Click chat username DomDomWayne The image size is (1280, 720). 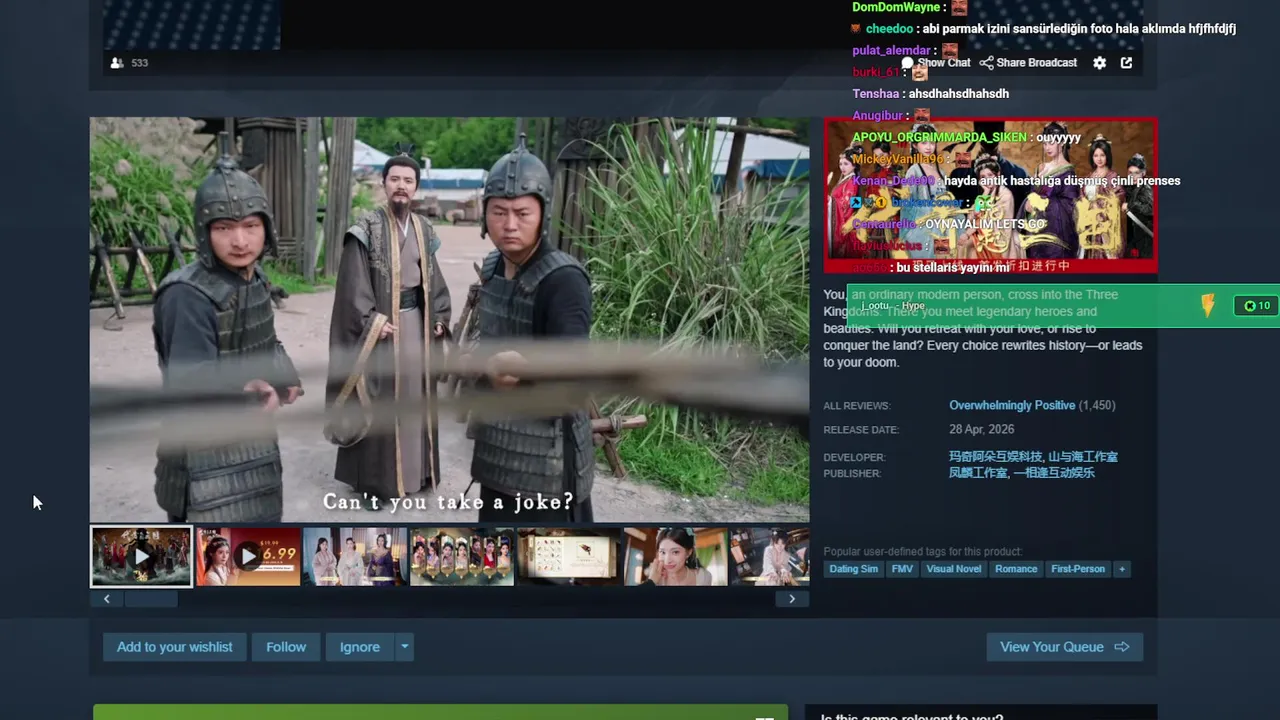click(896, 7)
